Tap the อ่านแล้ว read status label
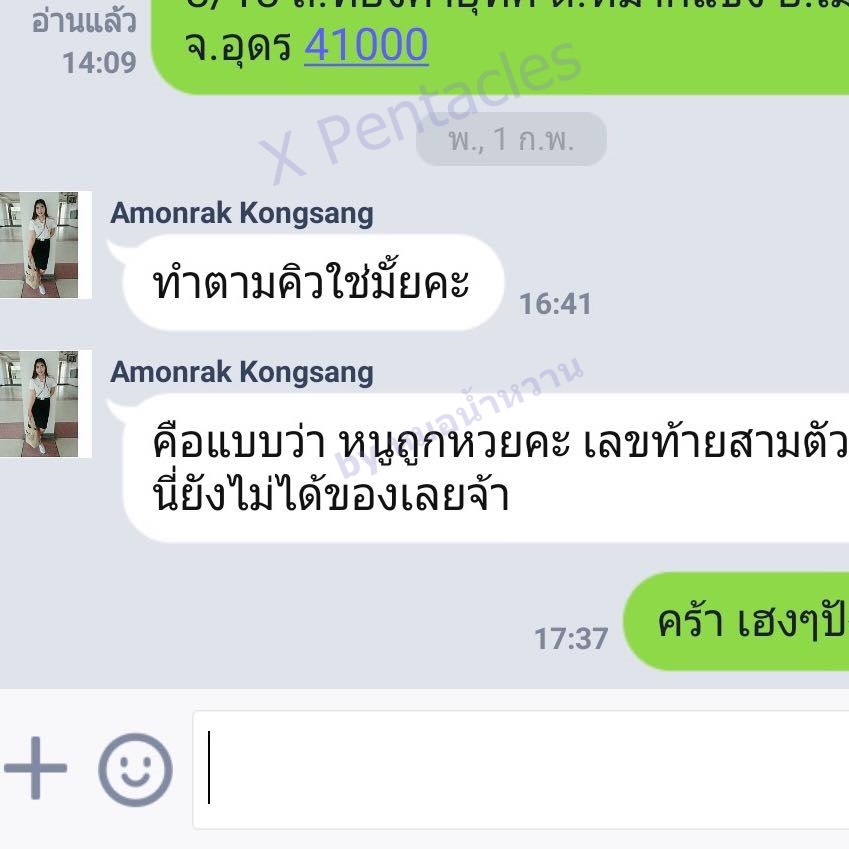 point(83,23)
